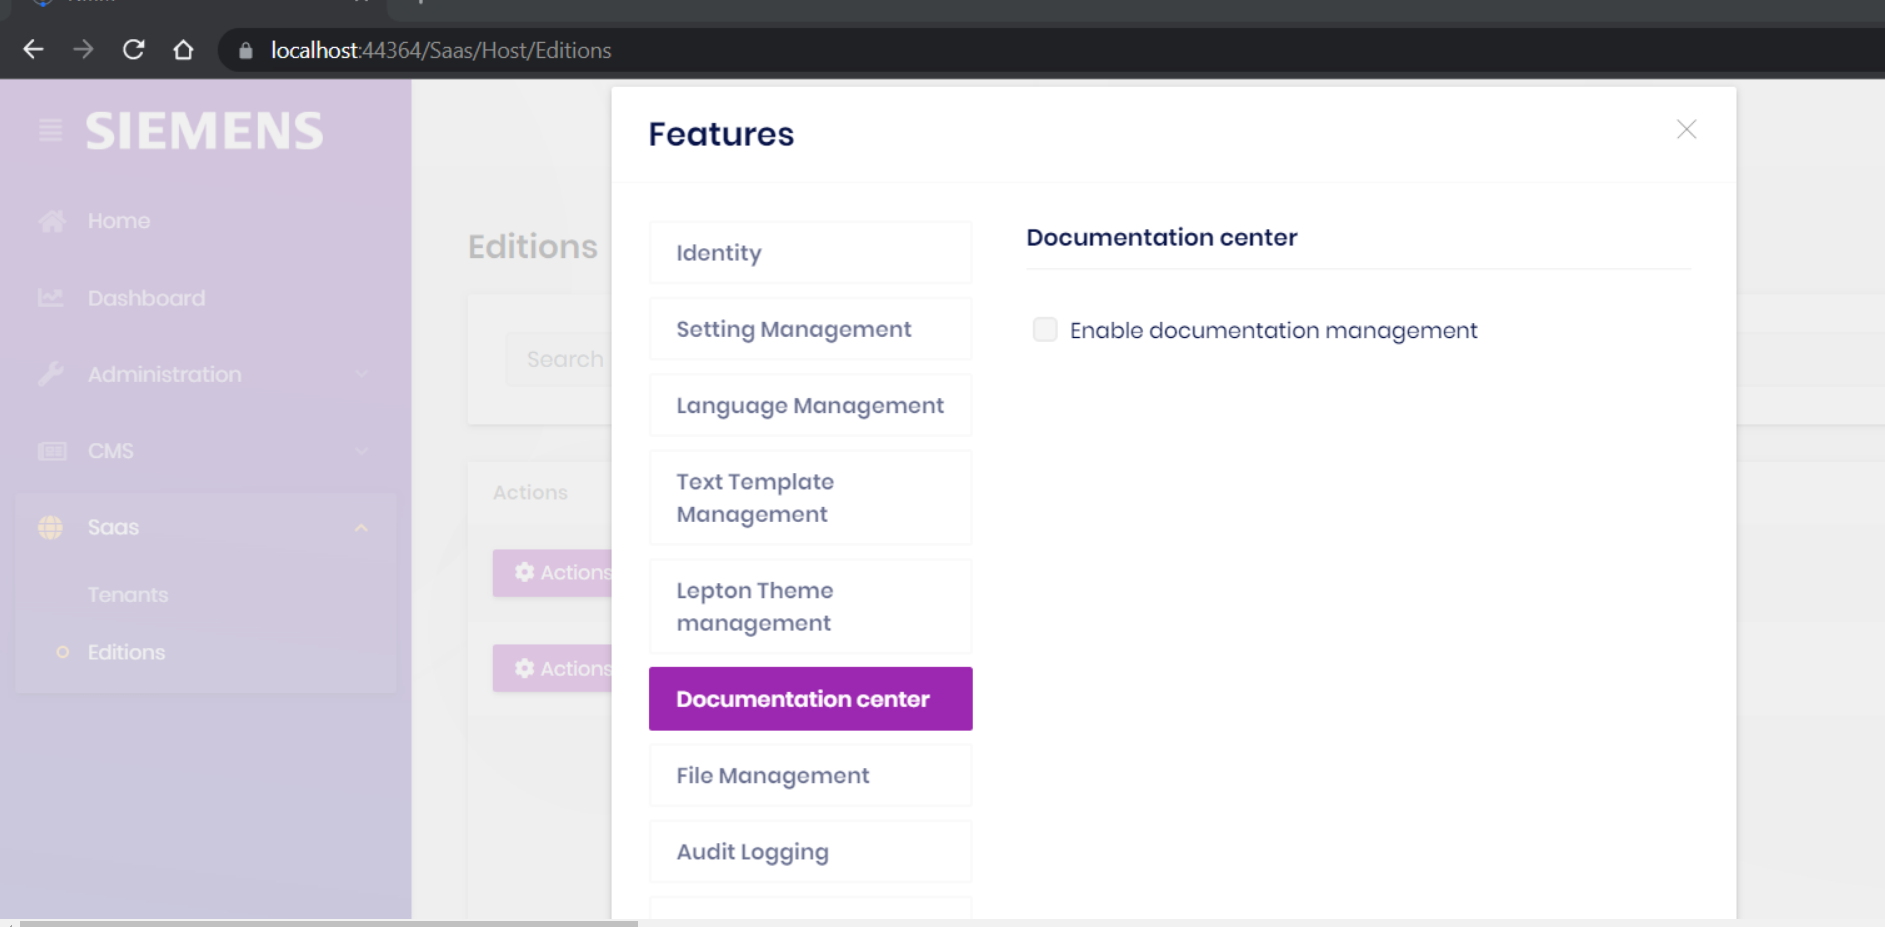This screenshot has width=1885, height=927.
Task: Expand the CMS submenu chevron
Action: point(361,451)
